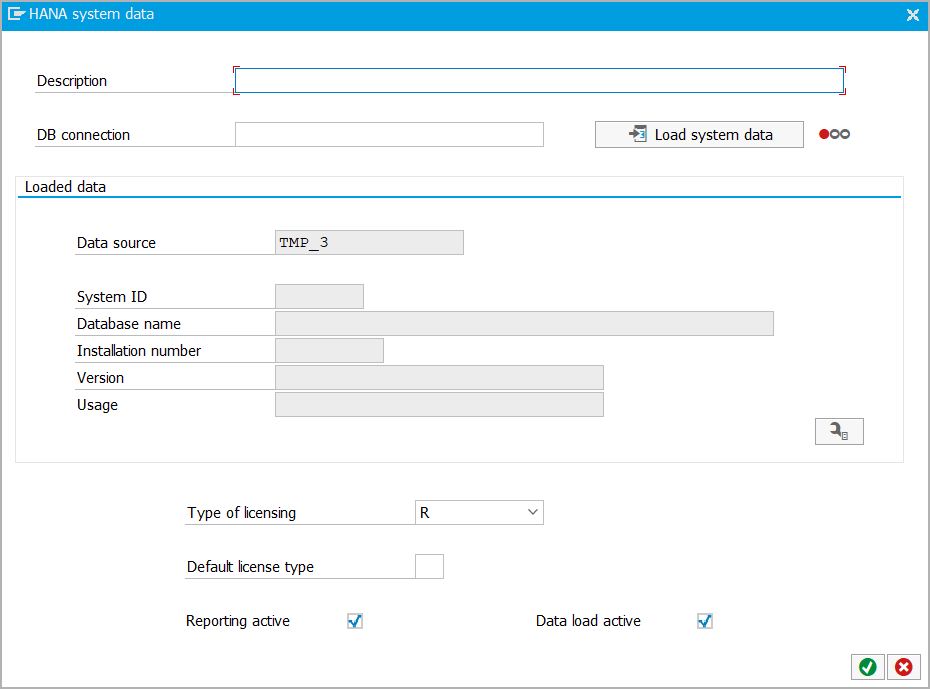Focus the Description input field
The image size is (930, 689).
point(539,81)
